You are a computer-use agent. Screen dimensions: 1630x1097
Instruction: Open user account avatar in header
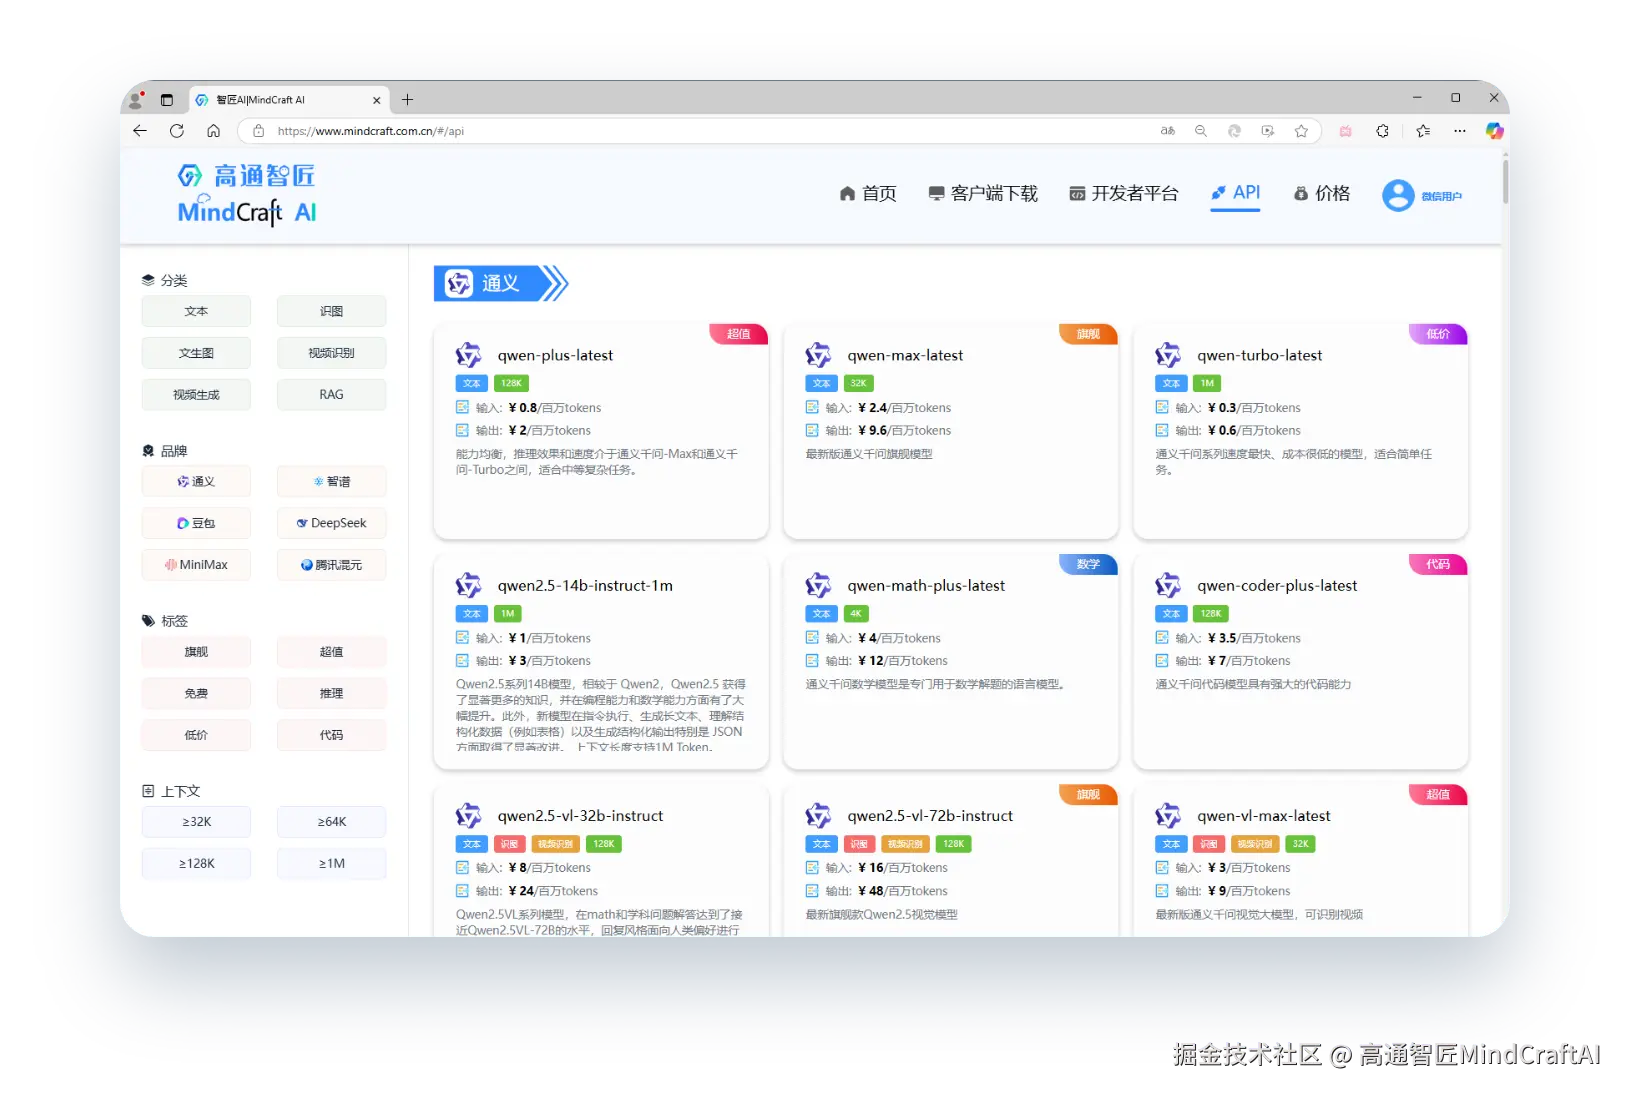tap(1398, 195)
